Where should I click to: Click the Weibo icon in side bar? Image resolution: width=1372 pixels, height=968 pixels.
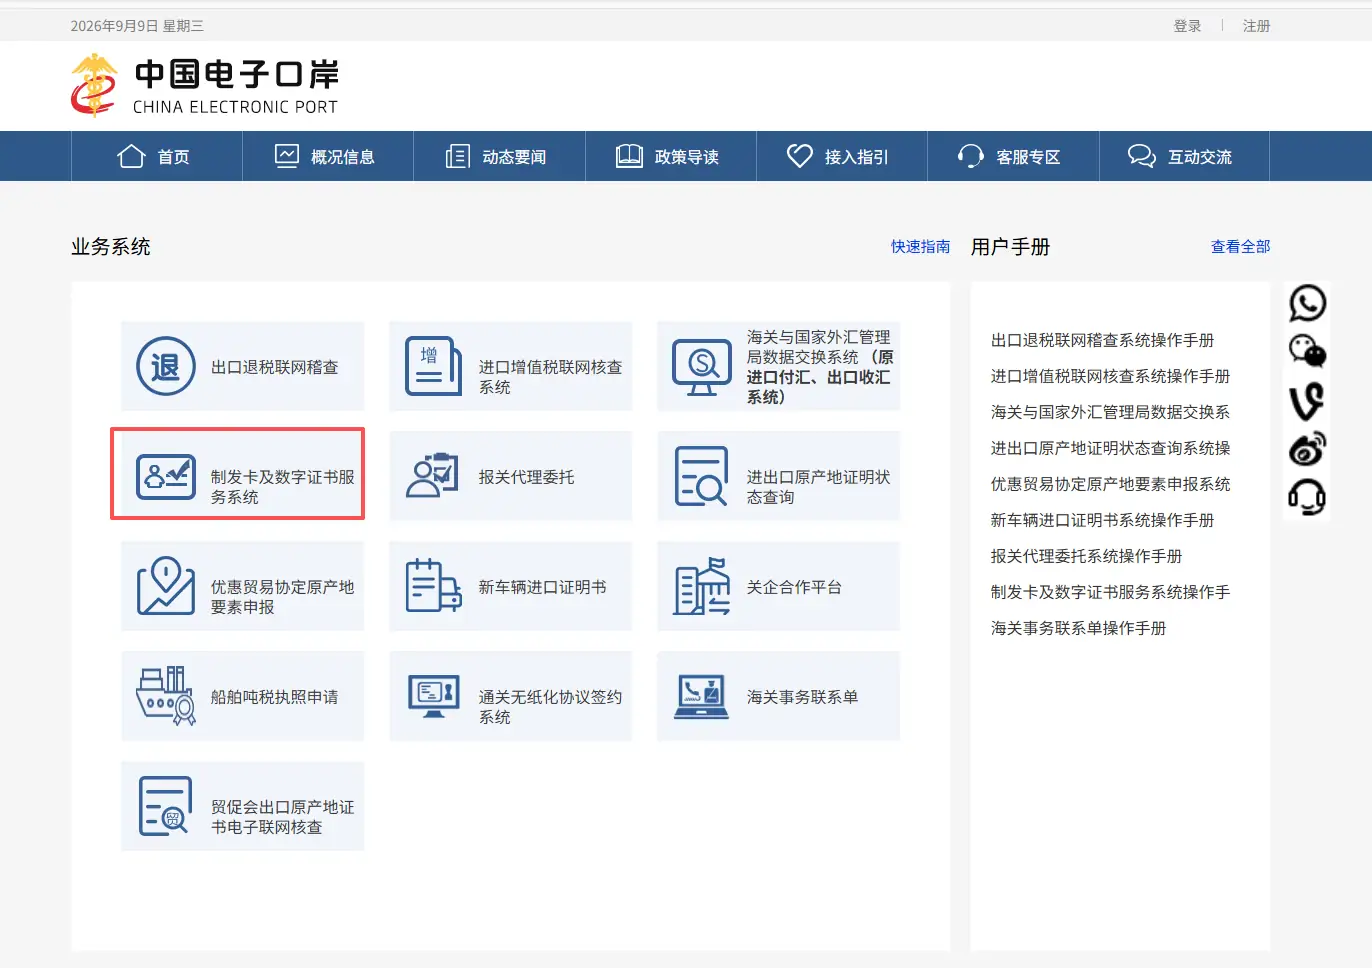1308,448
